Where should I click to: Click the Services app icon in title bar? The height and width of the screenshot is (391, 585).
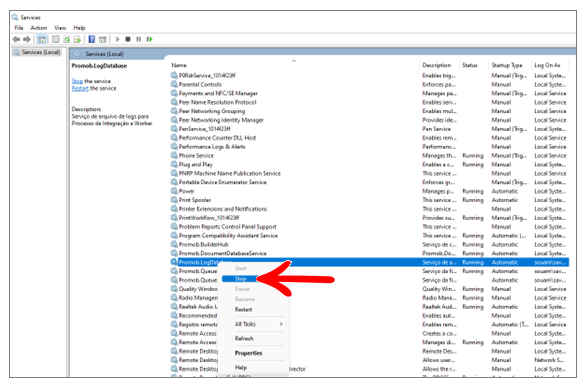pos(15,17)
